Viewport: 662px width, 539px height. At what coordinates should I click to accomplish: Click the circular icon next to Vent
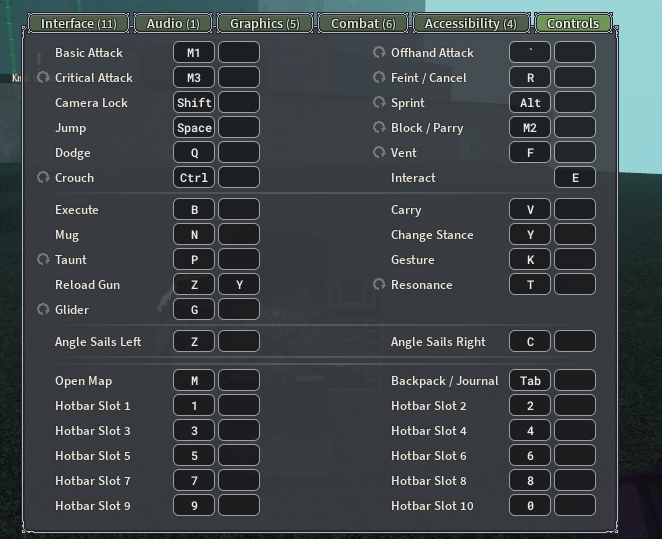pyautogui.click(x=379, y=153)
